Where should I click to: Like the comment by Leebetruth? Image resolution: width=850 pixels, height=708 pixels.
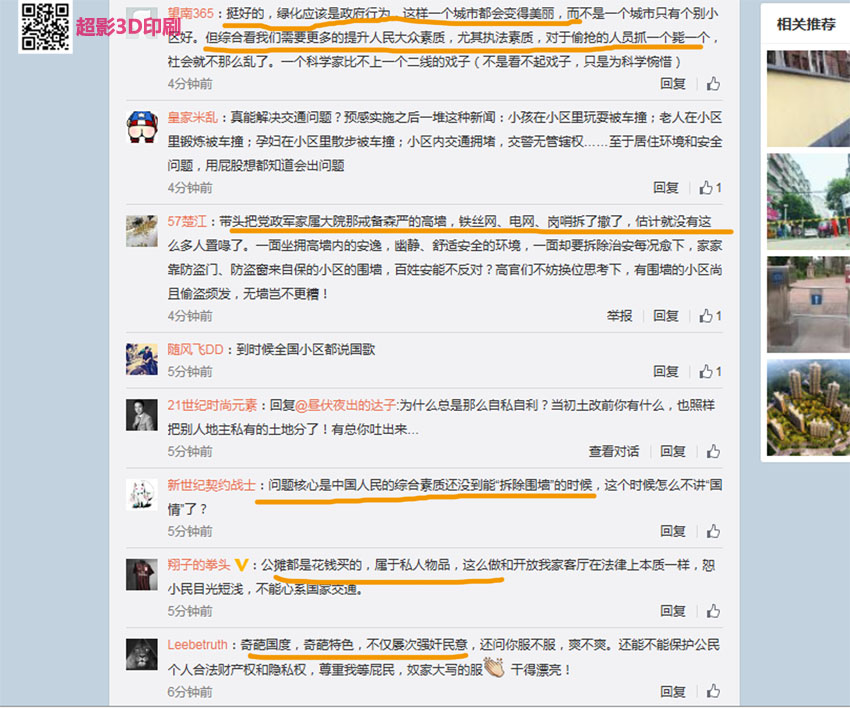pos(713,691)
